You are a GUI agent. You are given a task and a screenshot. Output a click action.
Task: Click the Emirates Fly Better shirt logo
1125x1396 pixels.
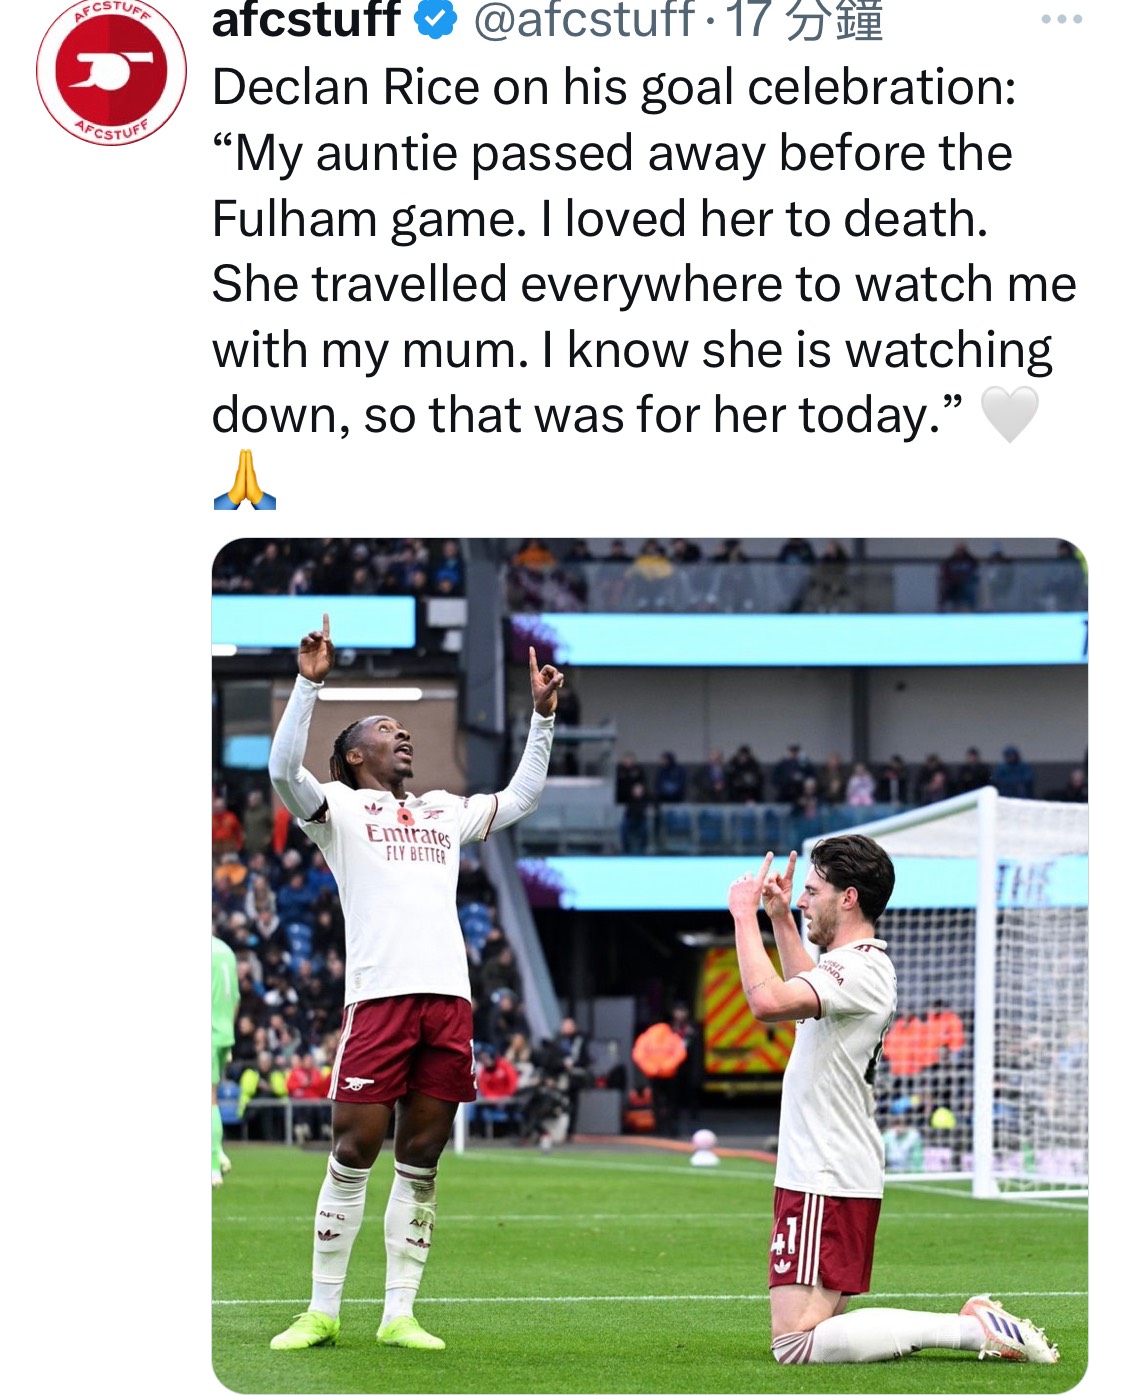(x=408, y=842)
